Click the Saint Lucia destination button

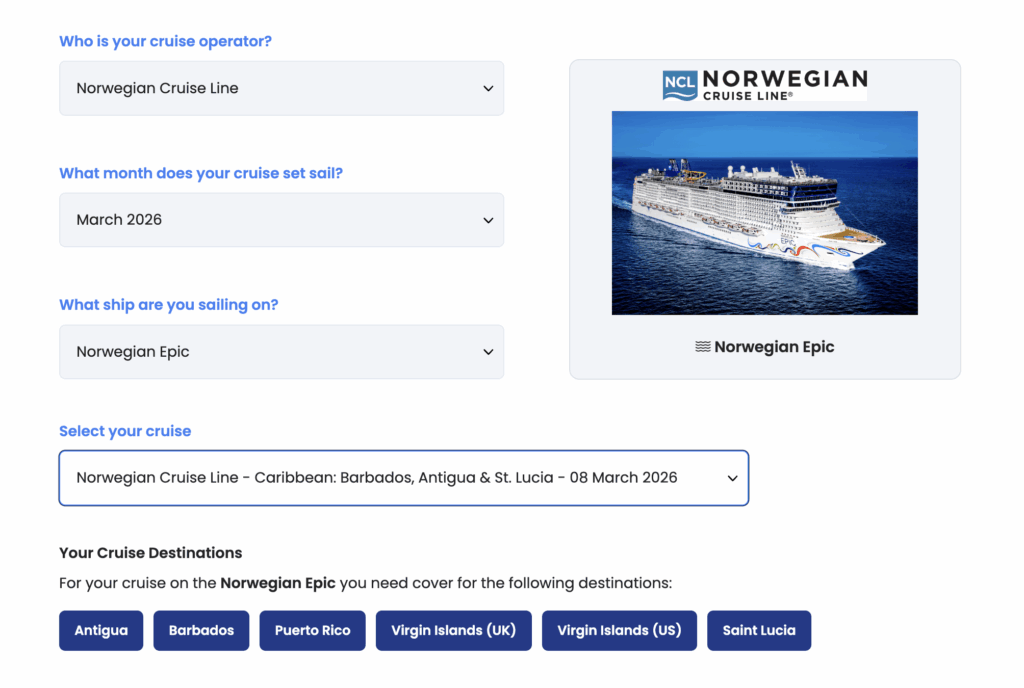point(759,631)
